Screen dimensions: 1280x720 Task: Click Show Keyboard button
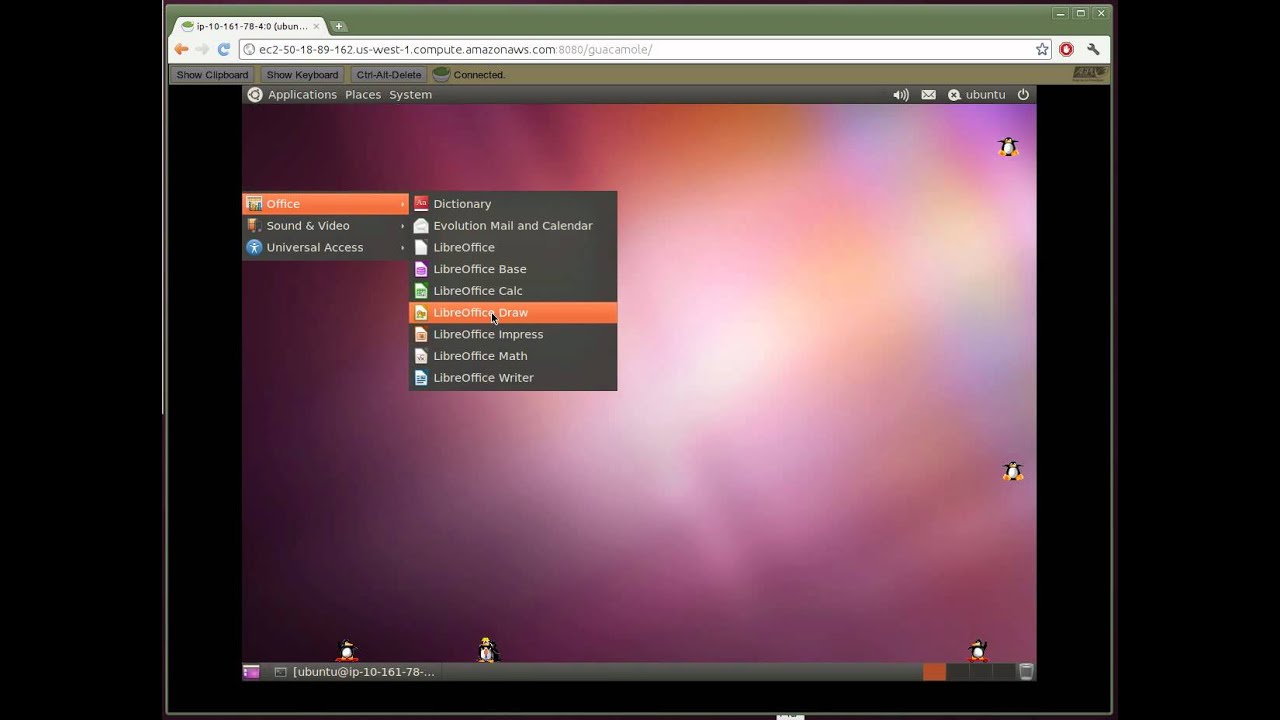point(302,75)
